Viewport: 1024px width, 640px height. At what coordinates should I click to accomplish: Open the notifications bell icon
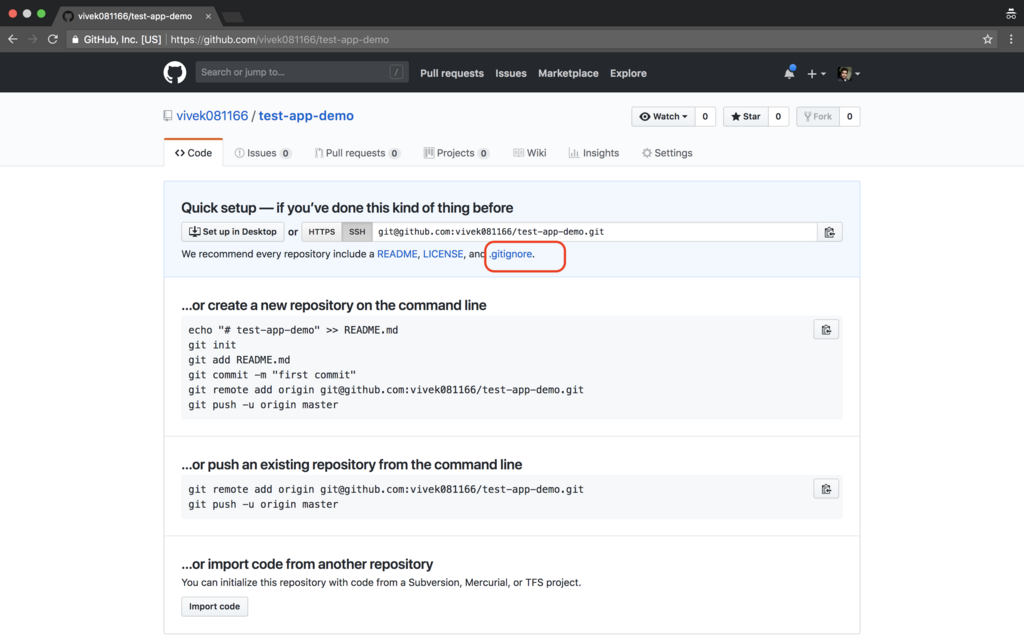(789, 73)
